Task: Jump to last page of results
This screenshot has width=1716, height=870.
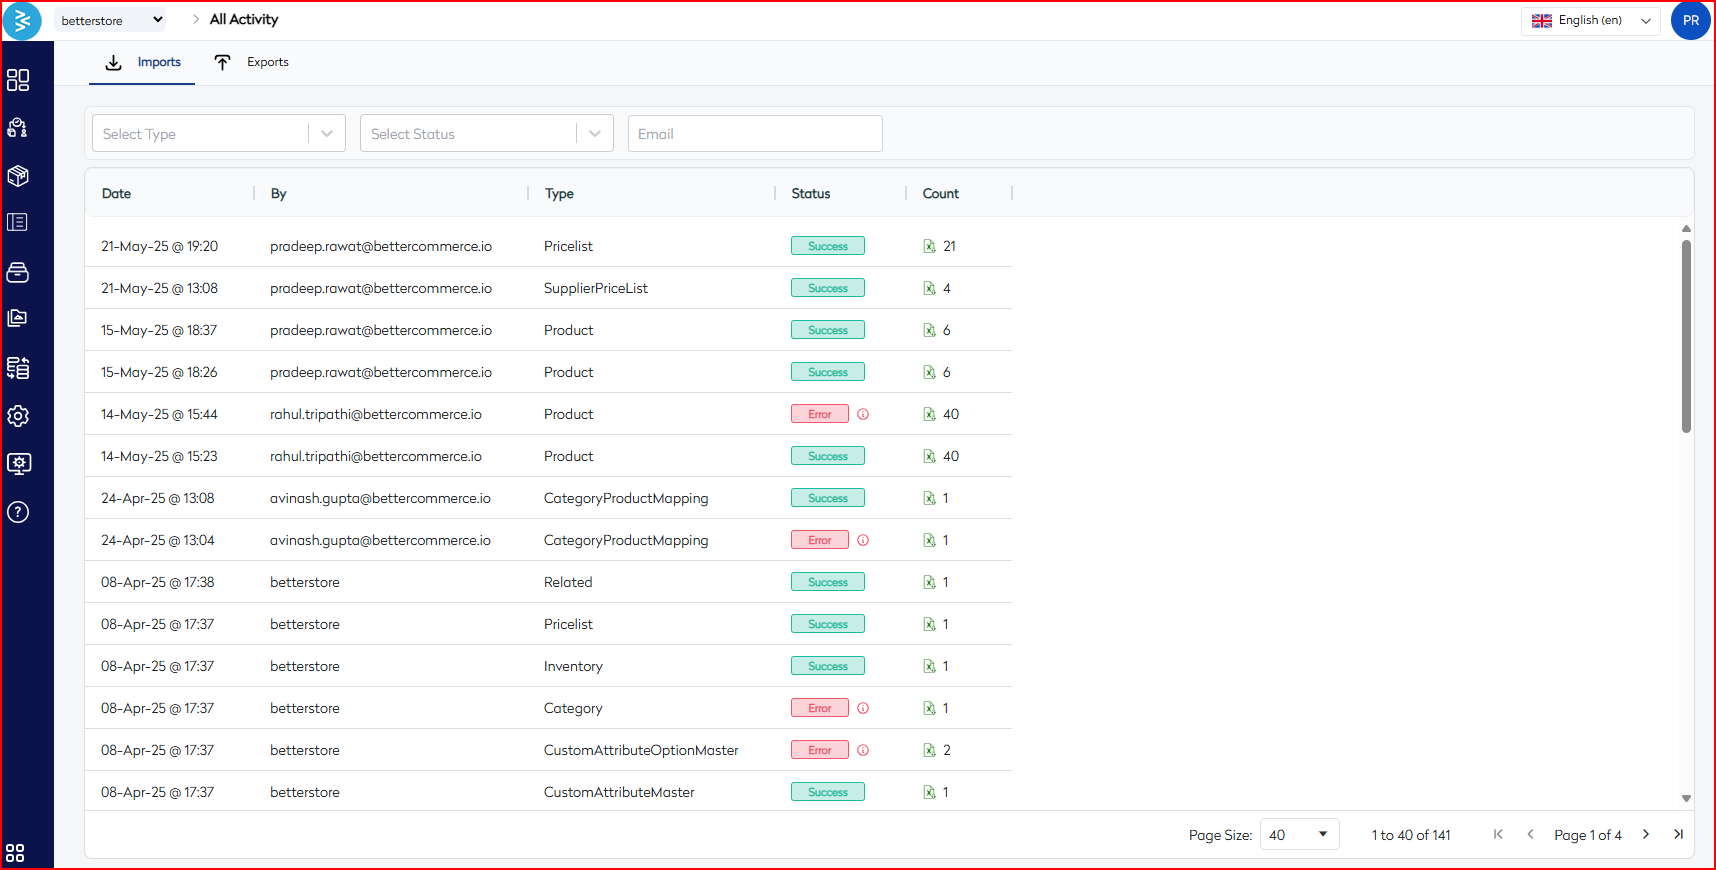Action: tap(1678, 834)
